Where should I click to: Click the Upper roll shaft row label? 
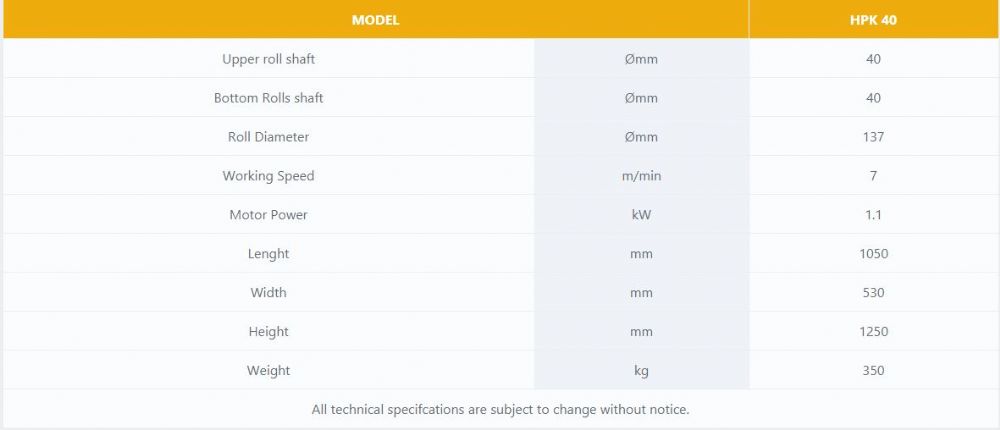(268, 59)
